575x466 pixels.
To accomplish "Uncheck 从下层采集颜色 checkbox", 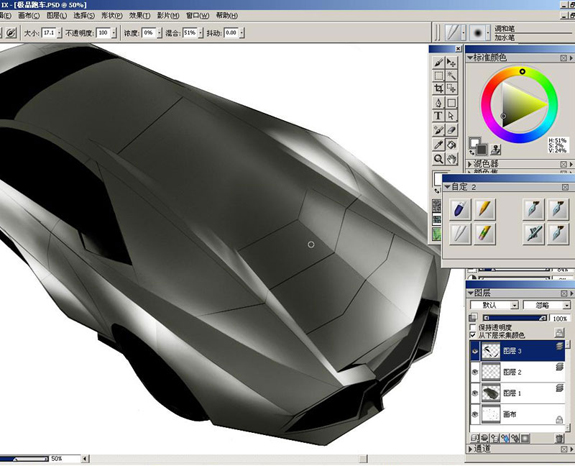I will [473, 335].
